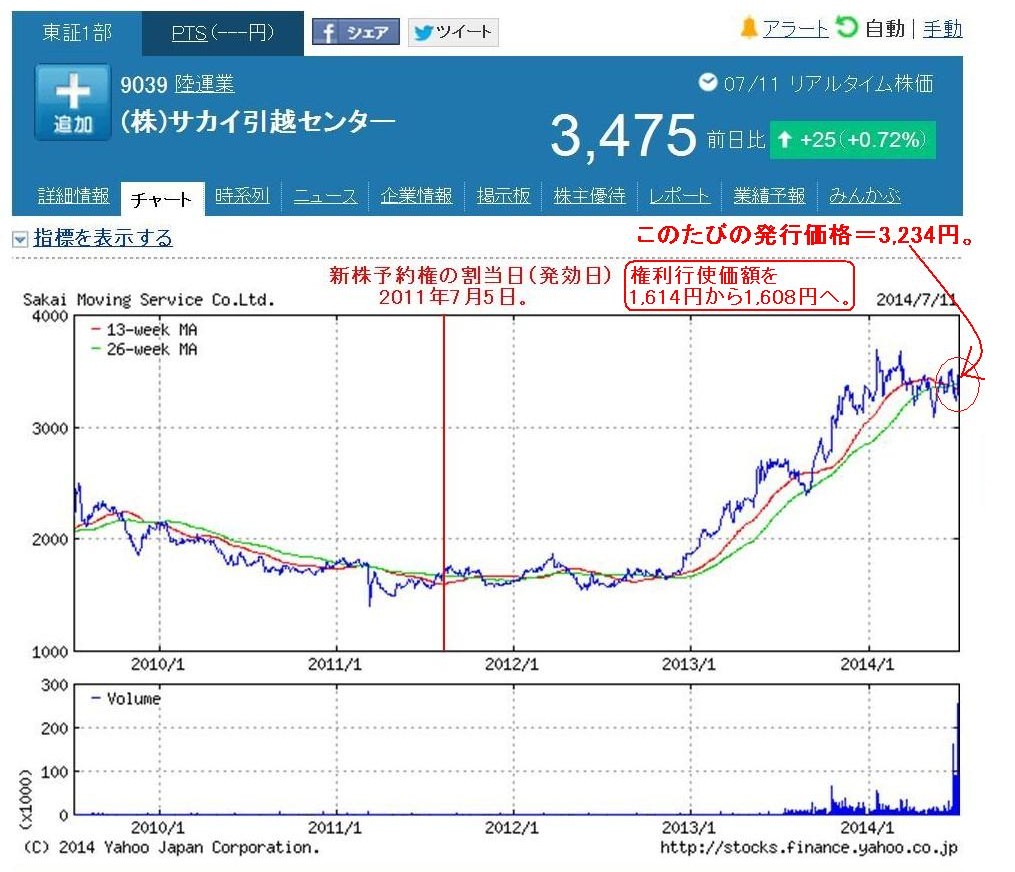
Task: Open the 時系列 tab
Action: 242,196
